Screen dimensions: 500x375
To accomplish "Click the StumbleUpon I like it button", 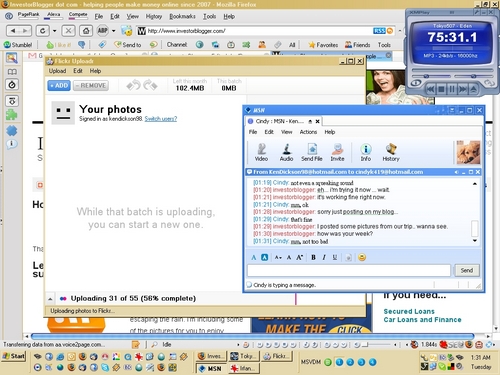I will tap(59, 45).
